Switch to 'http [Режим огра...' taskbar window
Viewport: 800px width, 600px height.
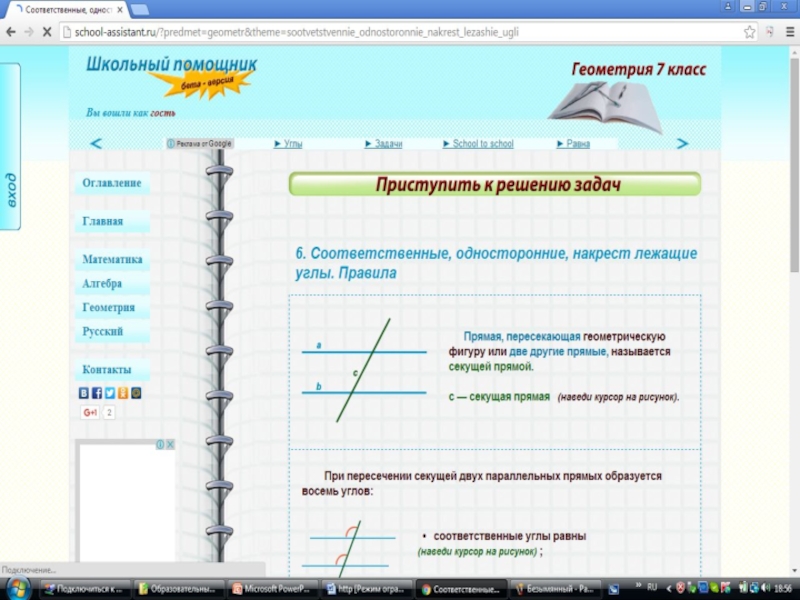366,589
